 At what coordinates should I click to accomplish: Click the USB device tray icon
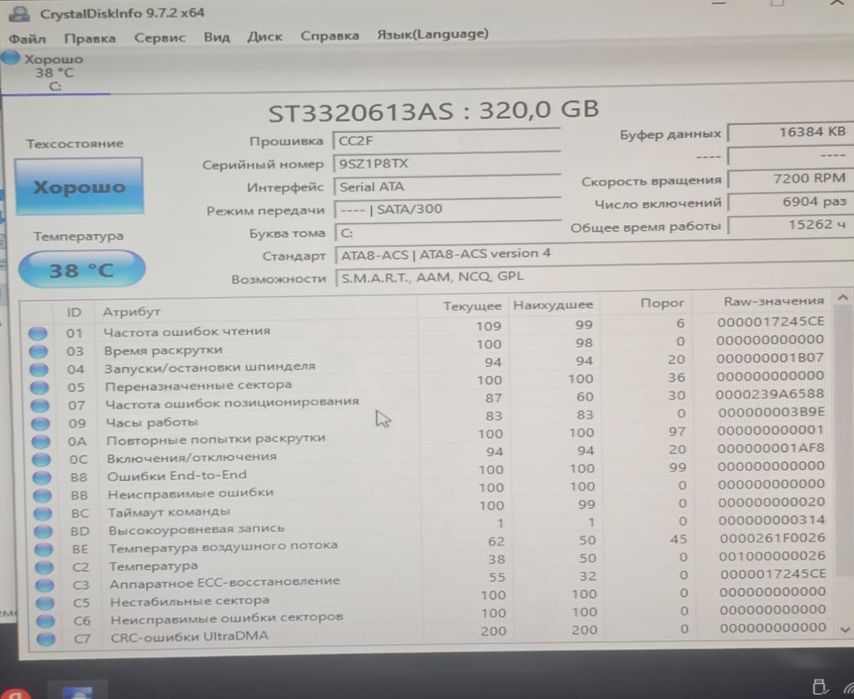coord(818,687)
